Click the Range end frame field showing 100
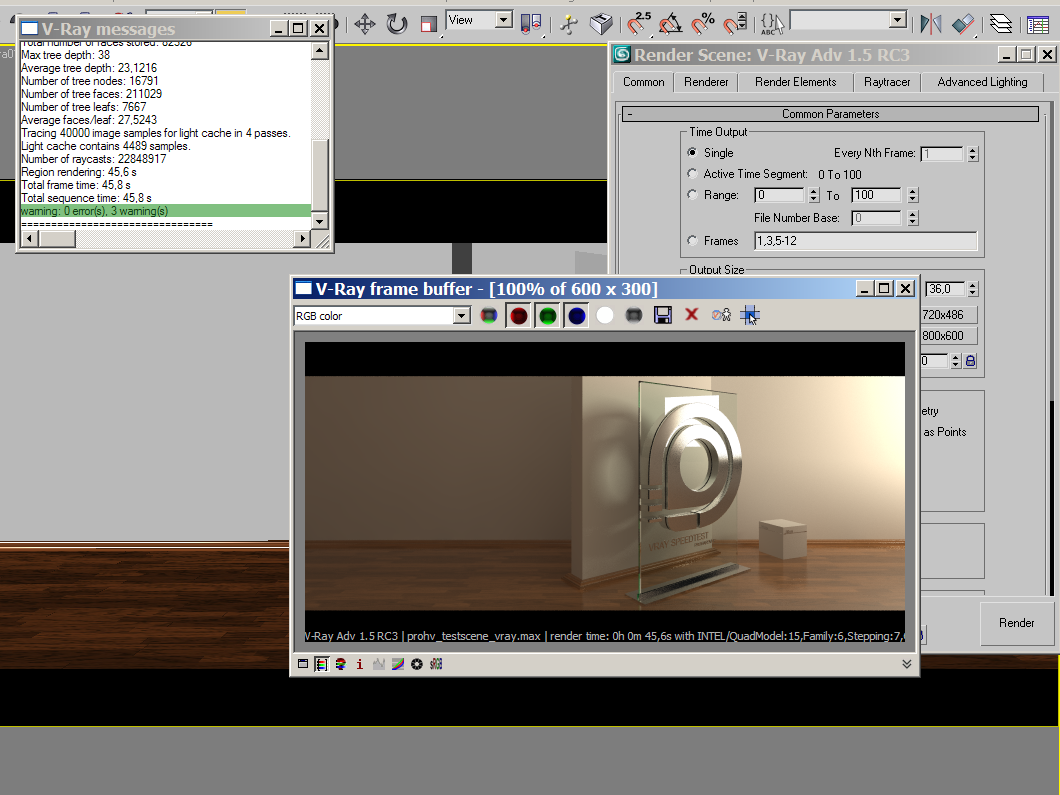The height and width of the screenshot is (795, 1060). click(876, 195)
